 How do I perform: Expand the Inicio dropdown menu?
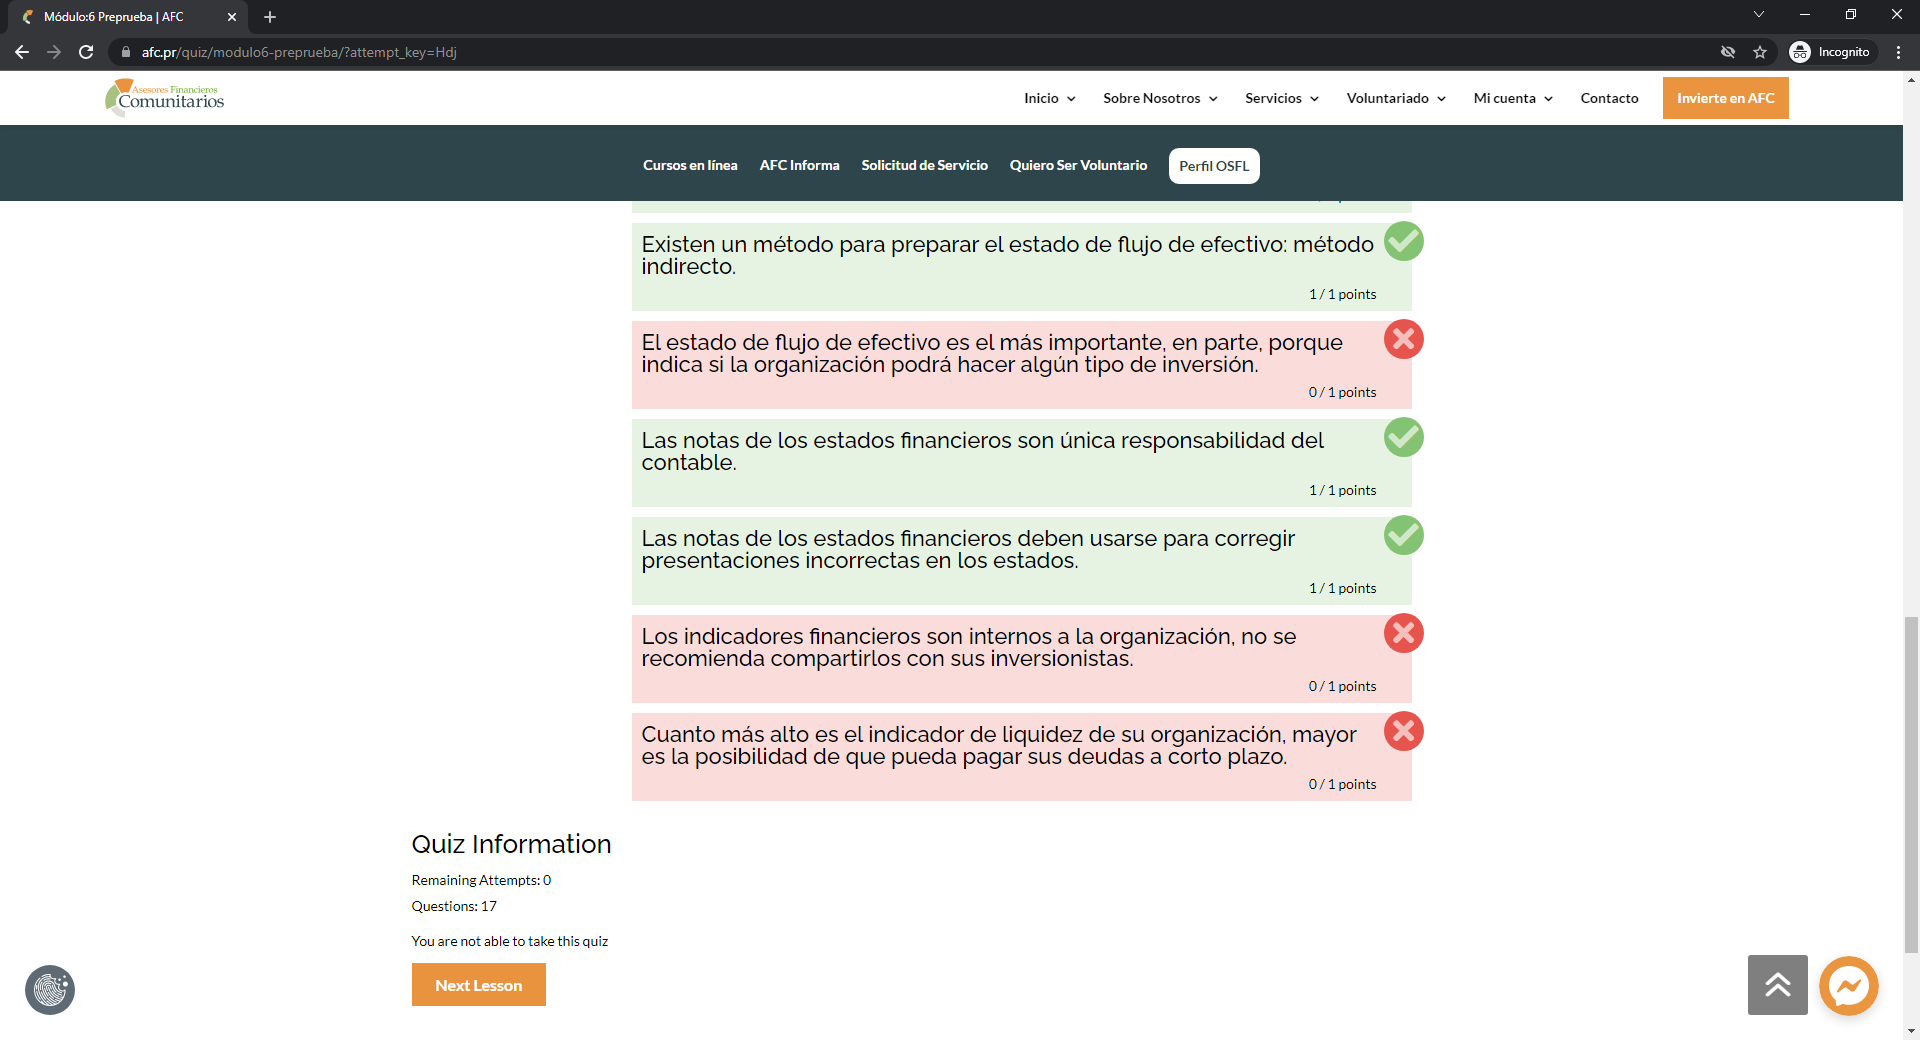[1049, 98]
